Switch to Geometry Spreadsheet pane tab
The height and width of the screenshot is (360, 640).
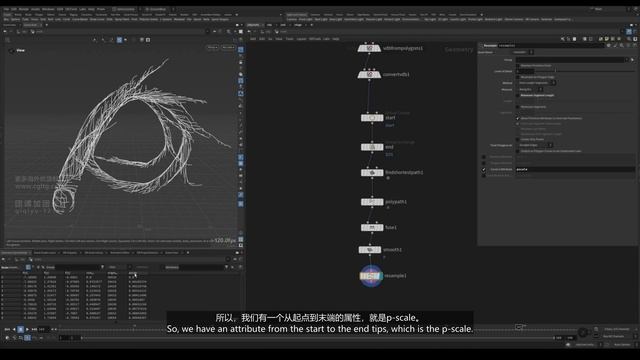click(15, 253)
